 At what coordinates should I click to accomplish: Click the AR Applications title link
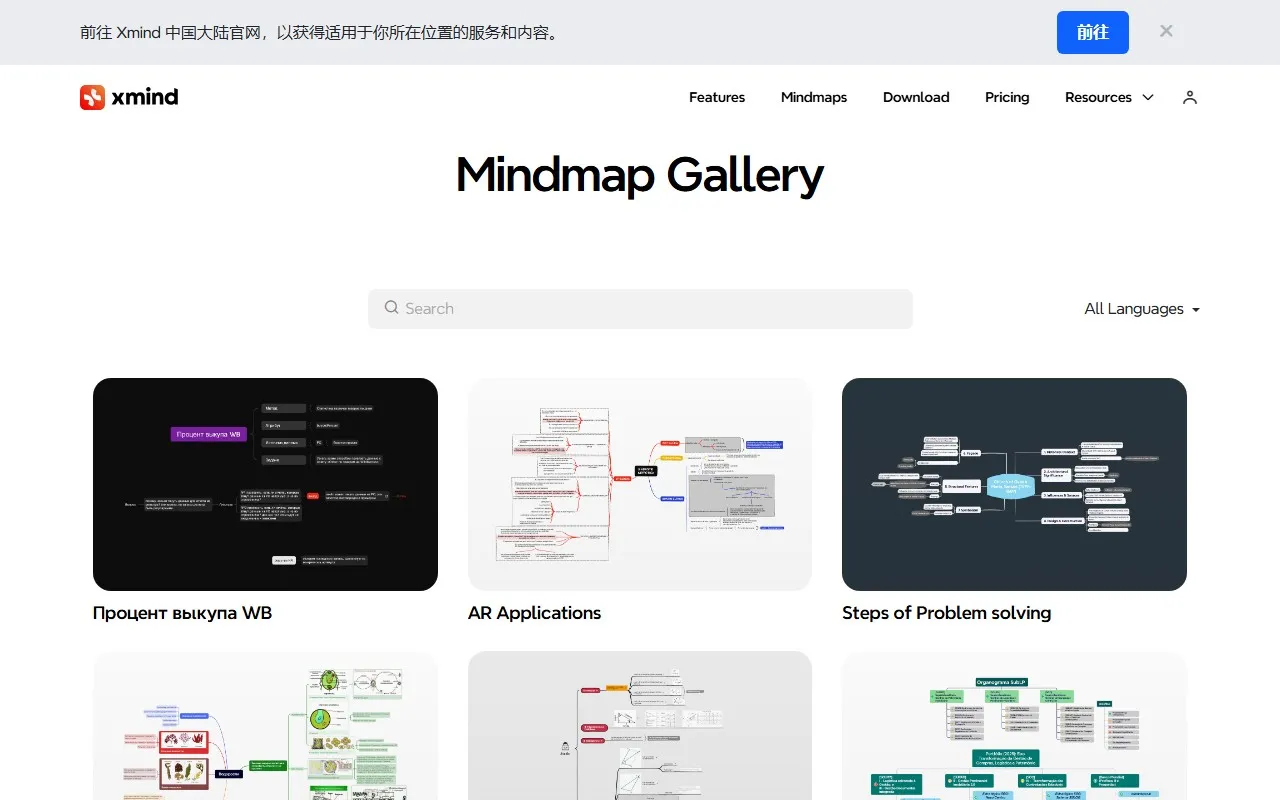click(534, 612)
